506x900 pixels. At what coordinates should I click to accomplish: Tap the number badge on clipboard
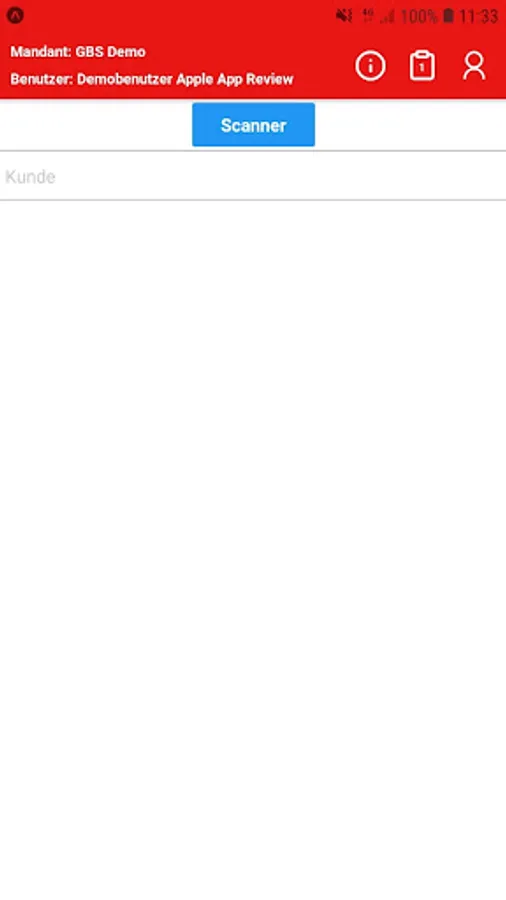click(x=422, y=68)
